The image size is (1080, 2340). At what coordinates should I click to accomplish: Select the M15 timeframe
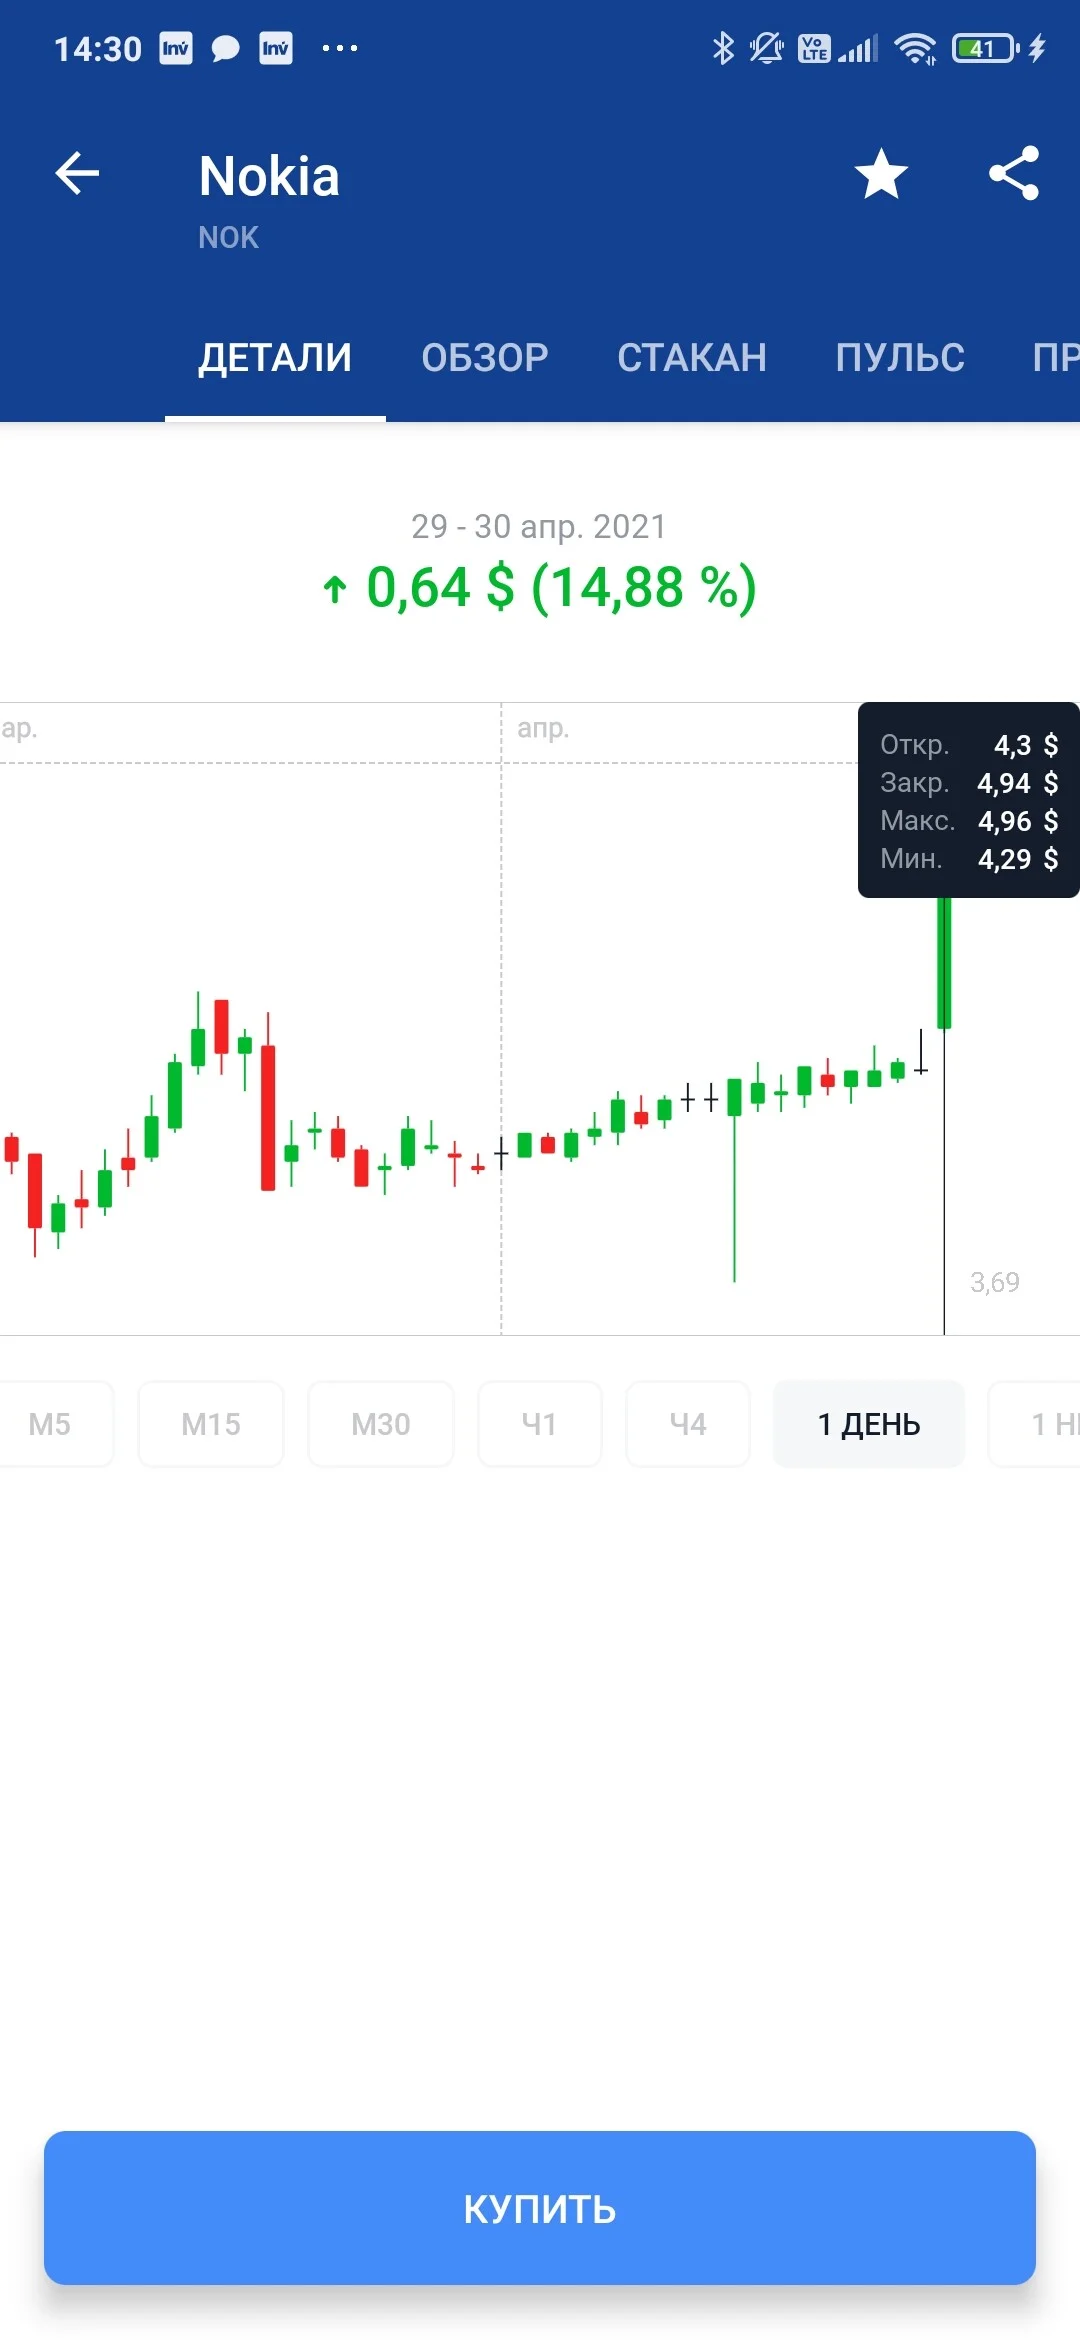click(211, 1424)
